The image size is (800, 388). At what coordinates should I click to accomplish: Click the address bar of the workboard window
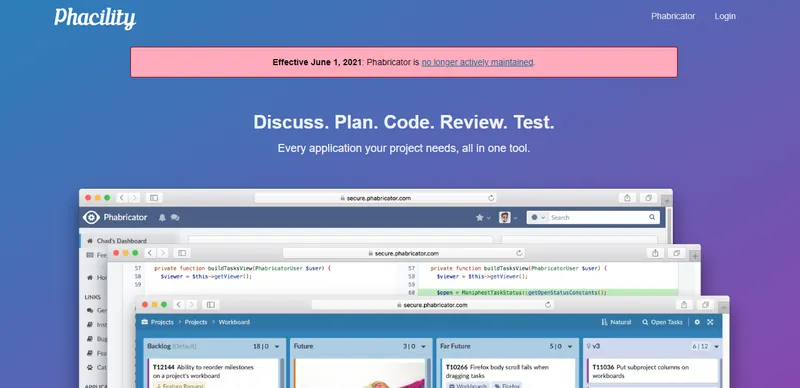[x=432, y=305]
